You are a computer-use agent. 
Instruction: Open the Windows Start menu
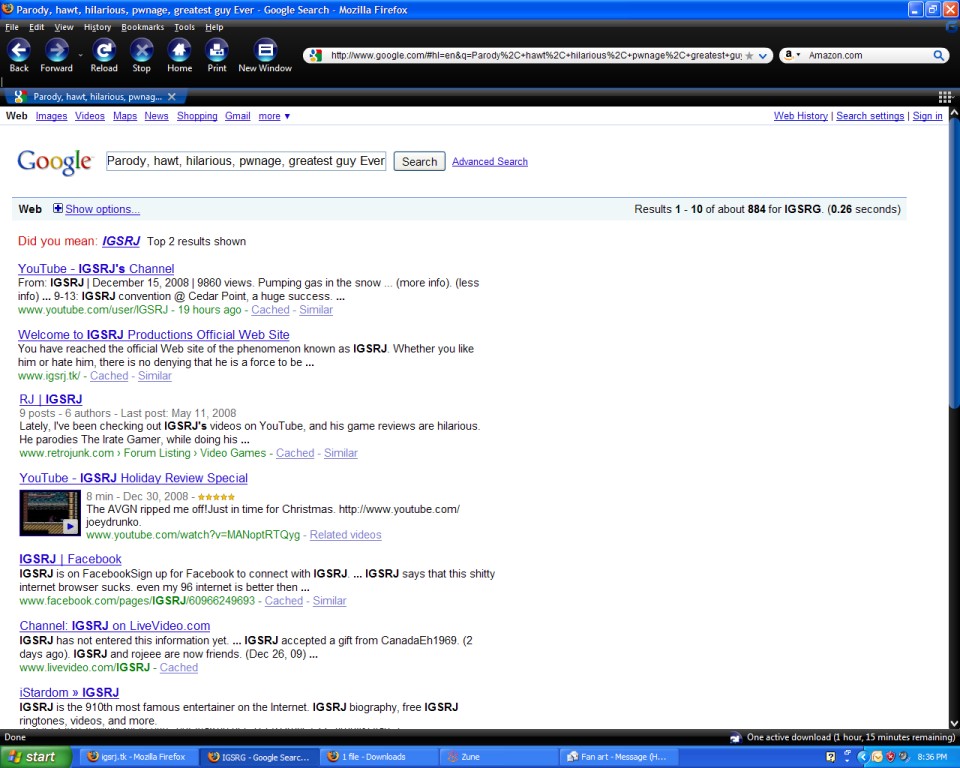tap(32, 757)
